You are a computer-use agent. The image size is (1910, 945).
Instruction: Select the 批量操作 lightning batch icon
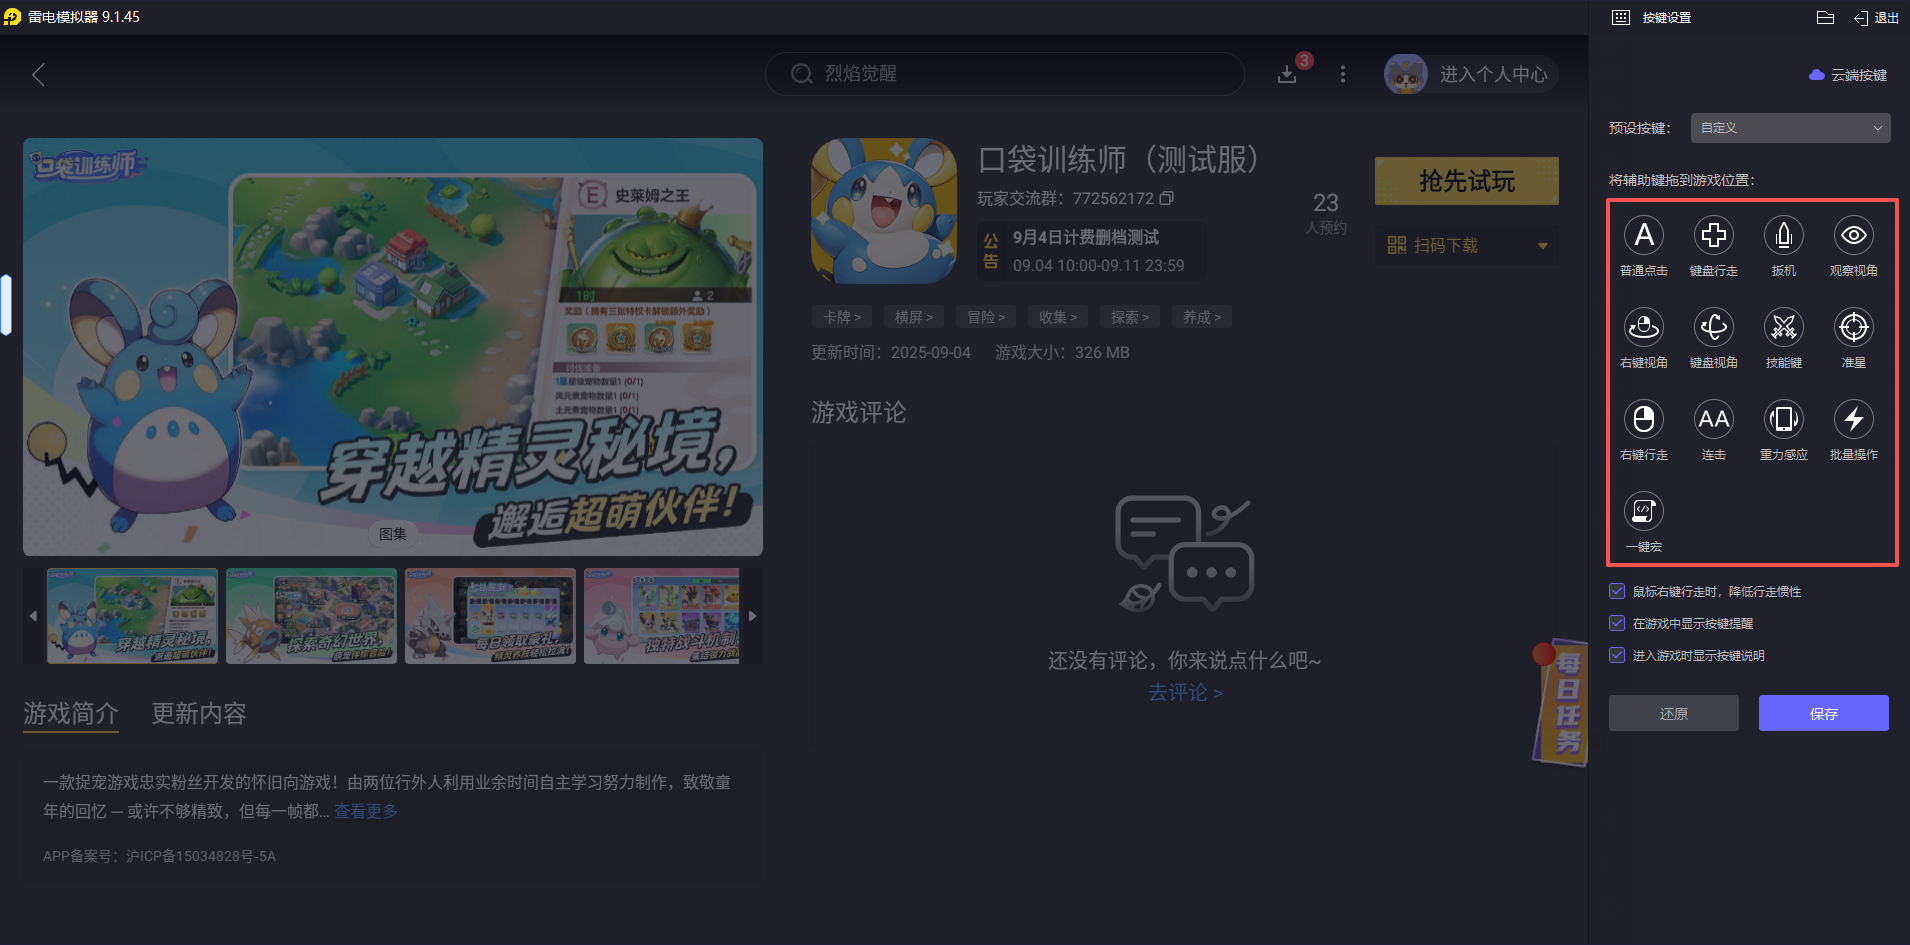coord(1853,419)
